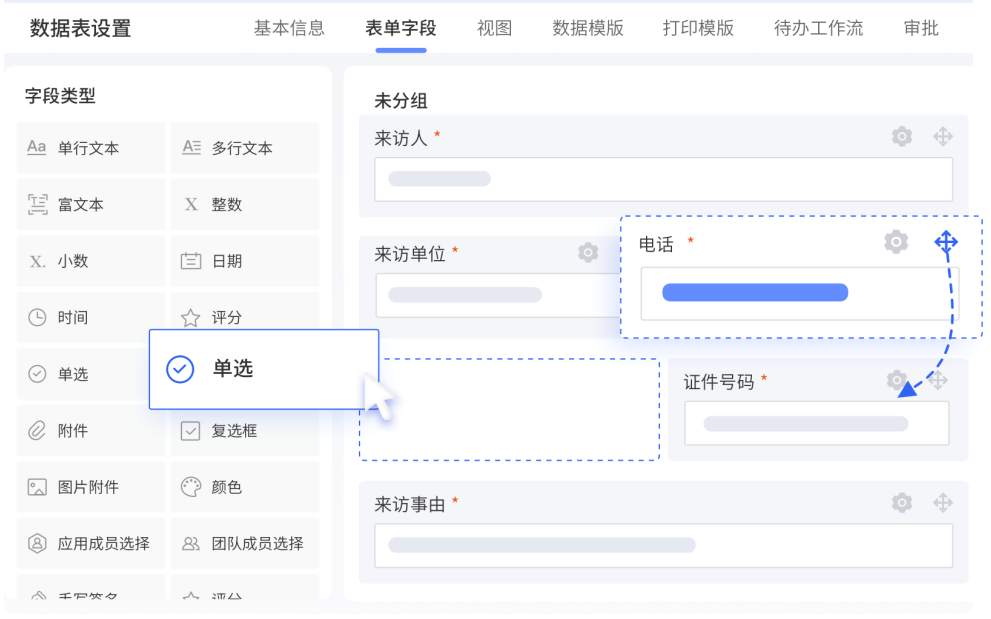The image size is (991, 619).
Task: Click move handle icon of 来访人 field
Action: point(943,137)
